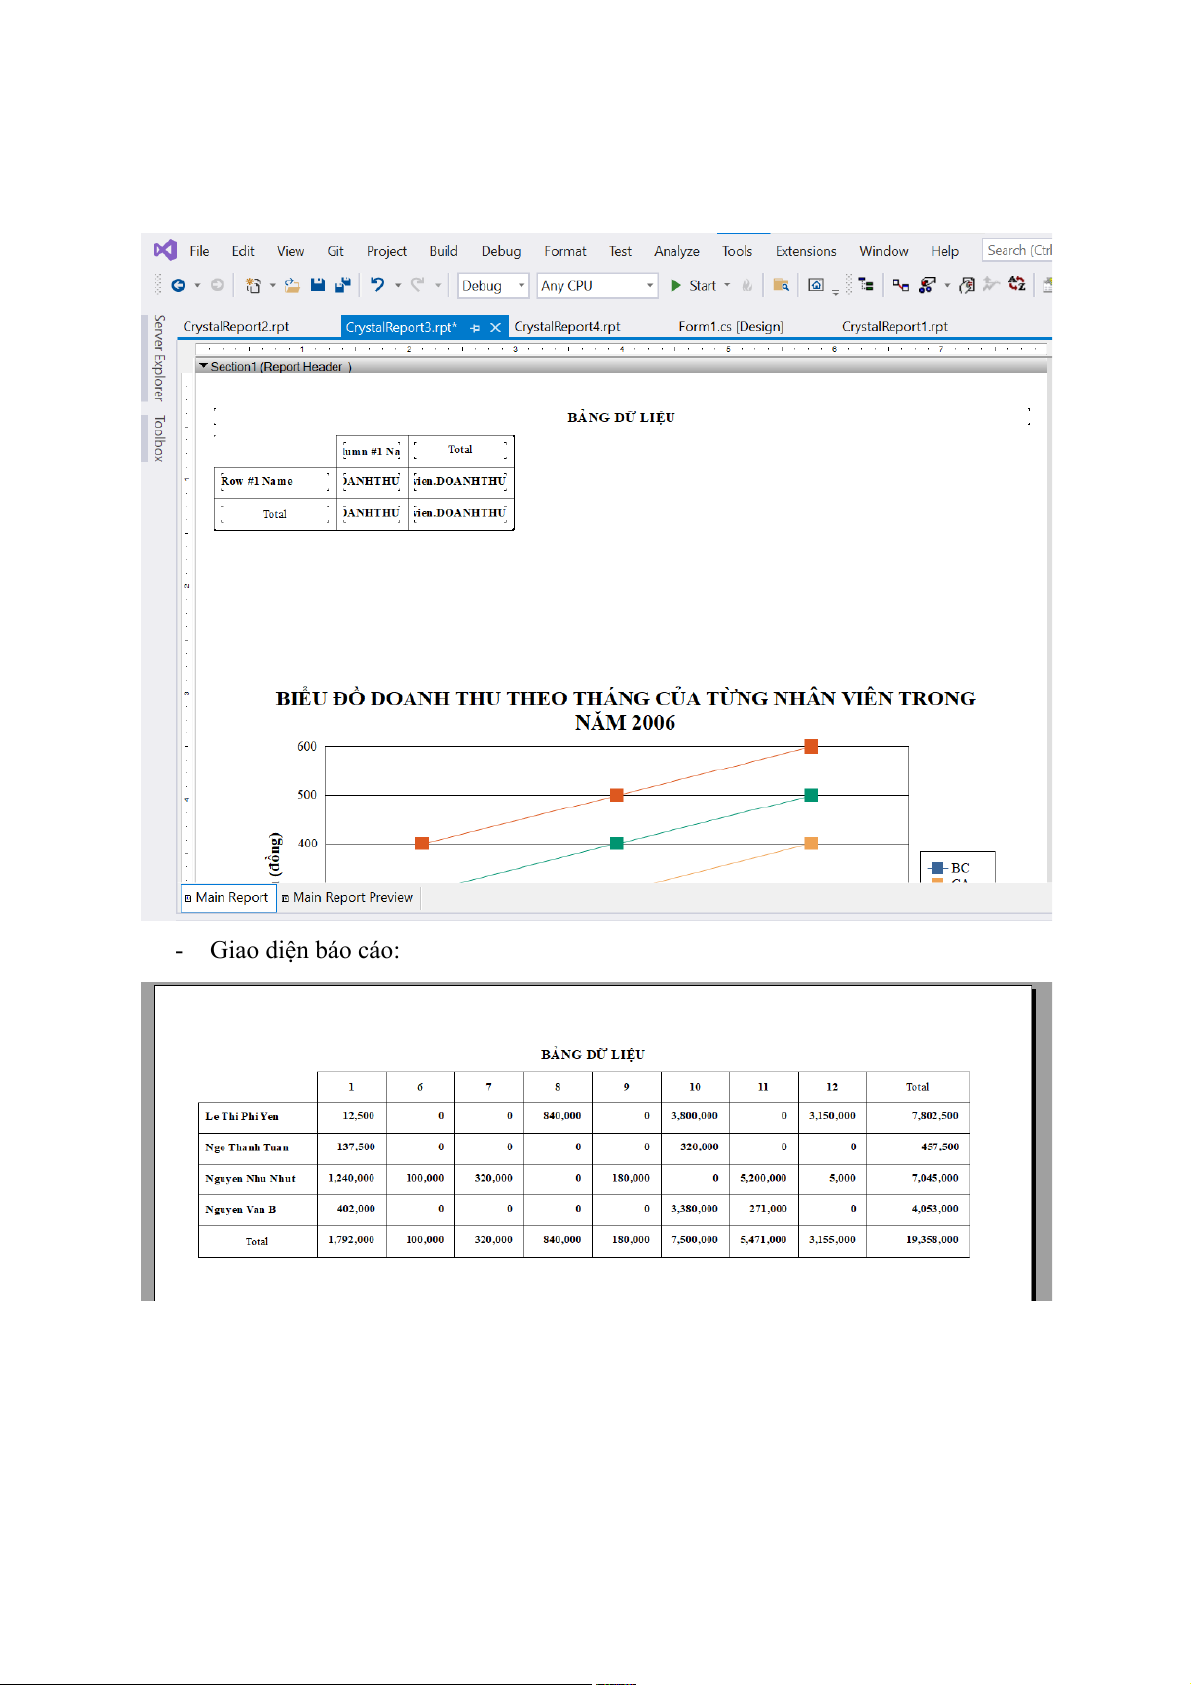Open the Format menu
The image size is (1191, 1685).
click(x=565, y=251)
